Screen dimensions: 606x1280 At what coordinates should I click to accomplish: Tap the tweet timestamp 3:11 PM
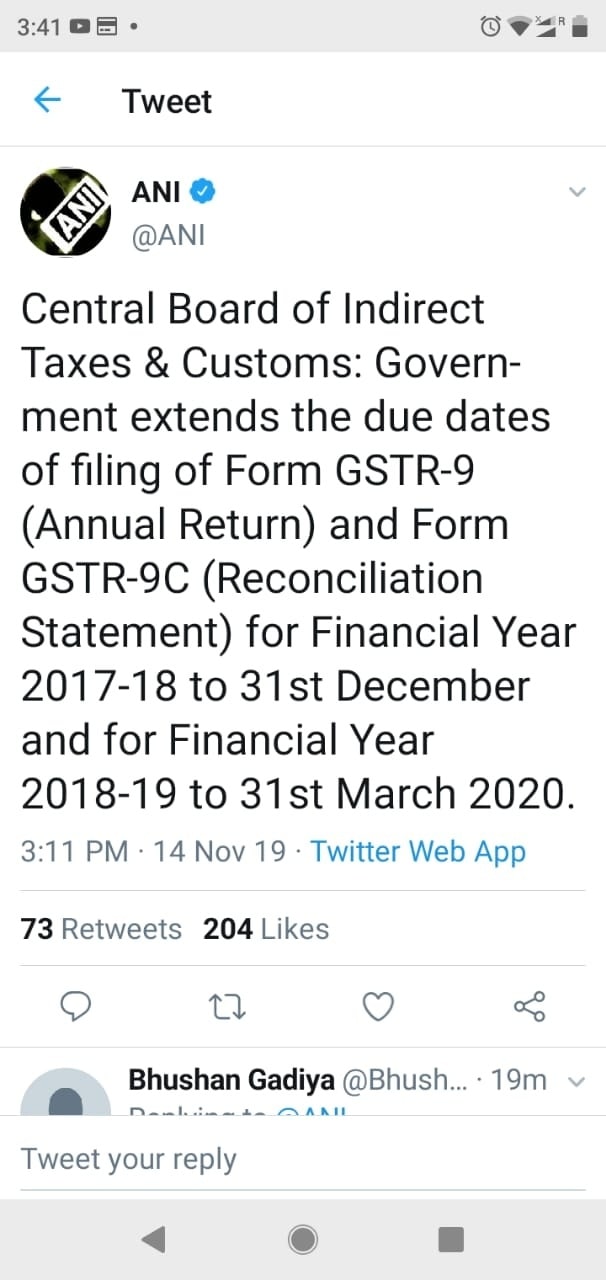[74, 851]
